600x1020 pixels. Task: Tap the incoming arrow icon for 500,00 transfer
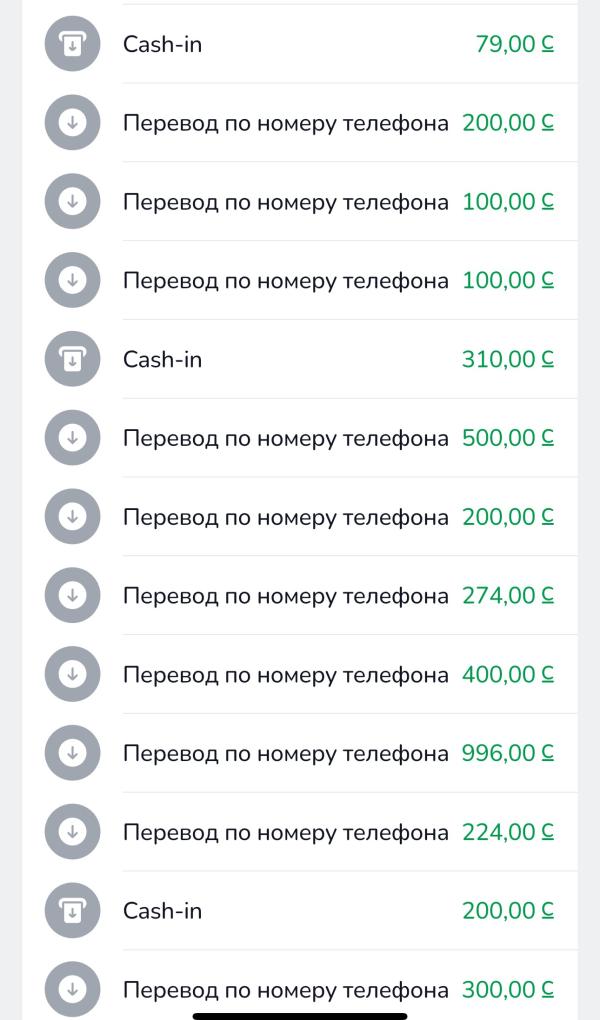[x=72, y=438]
